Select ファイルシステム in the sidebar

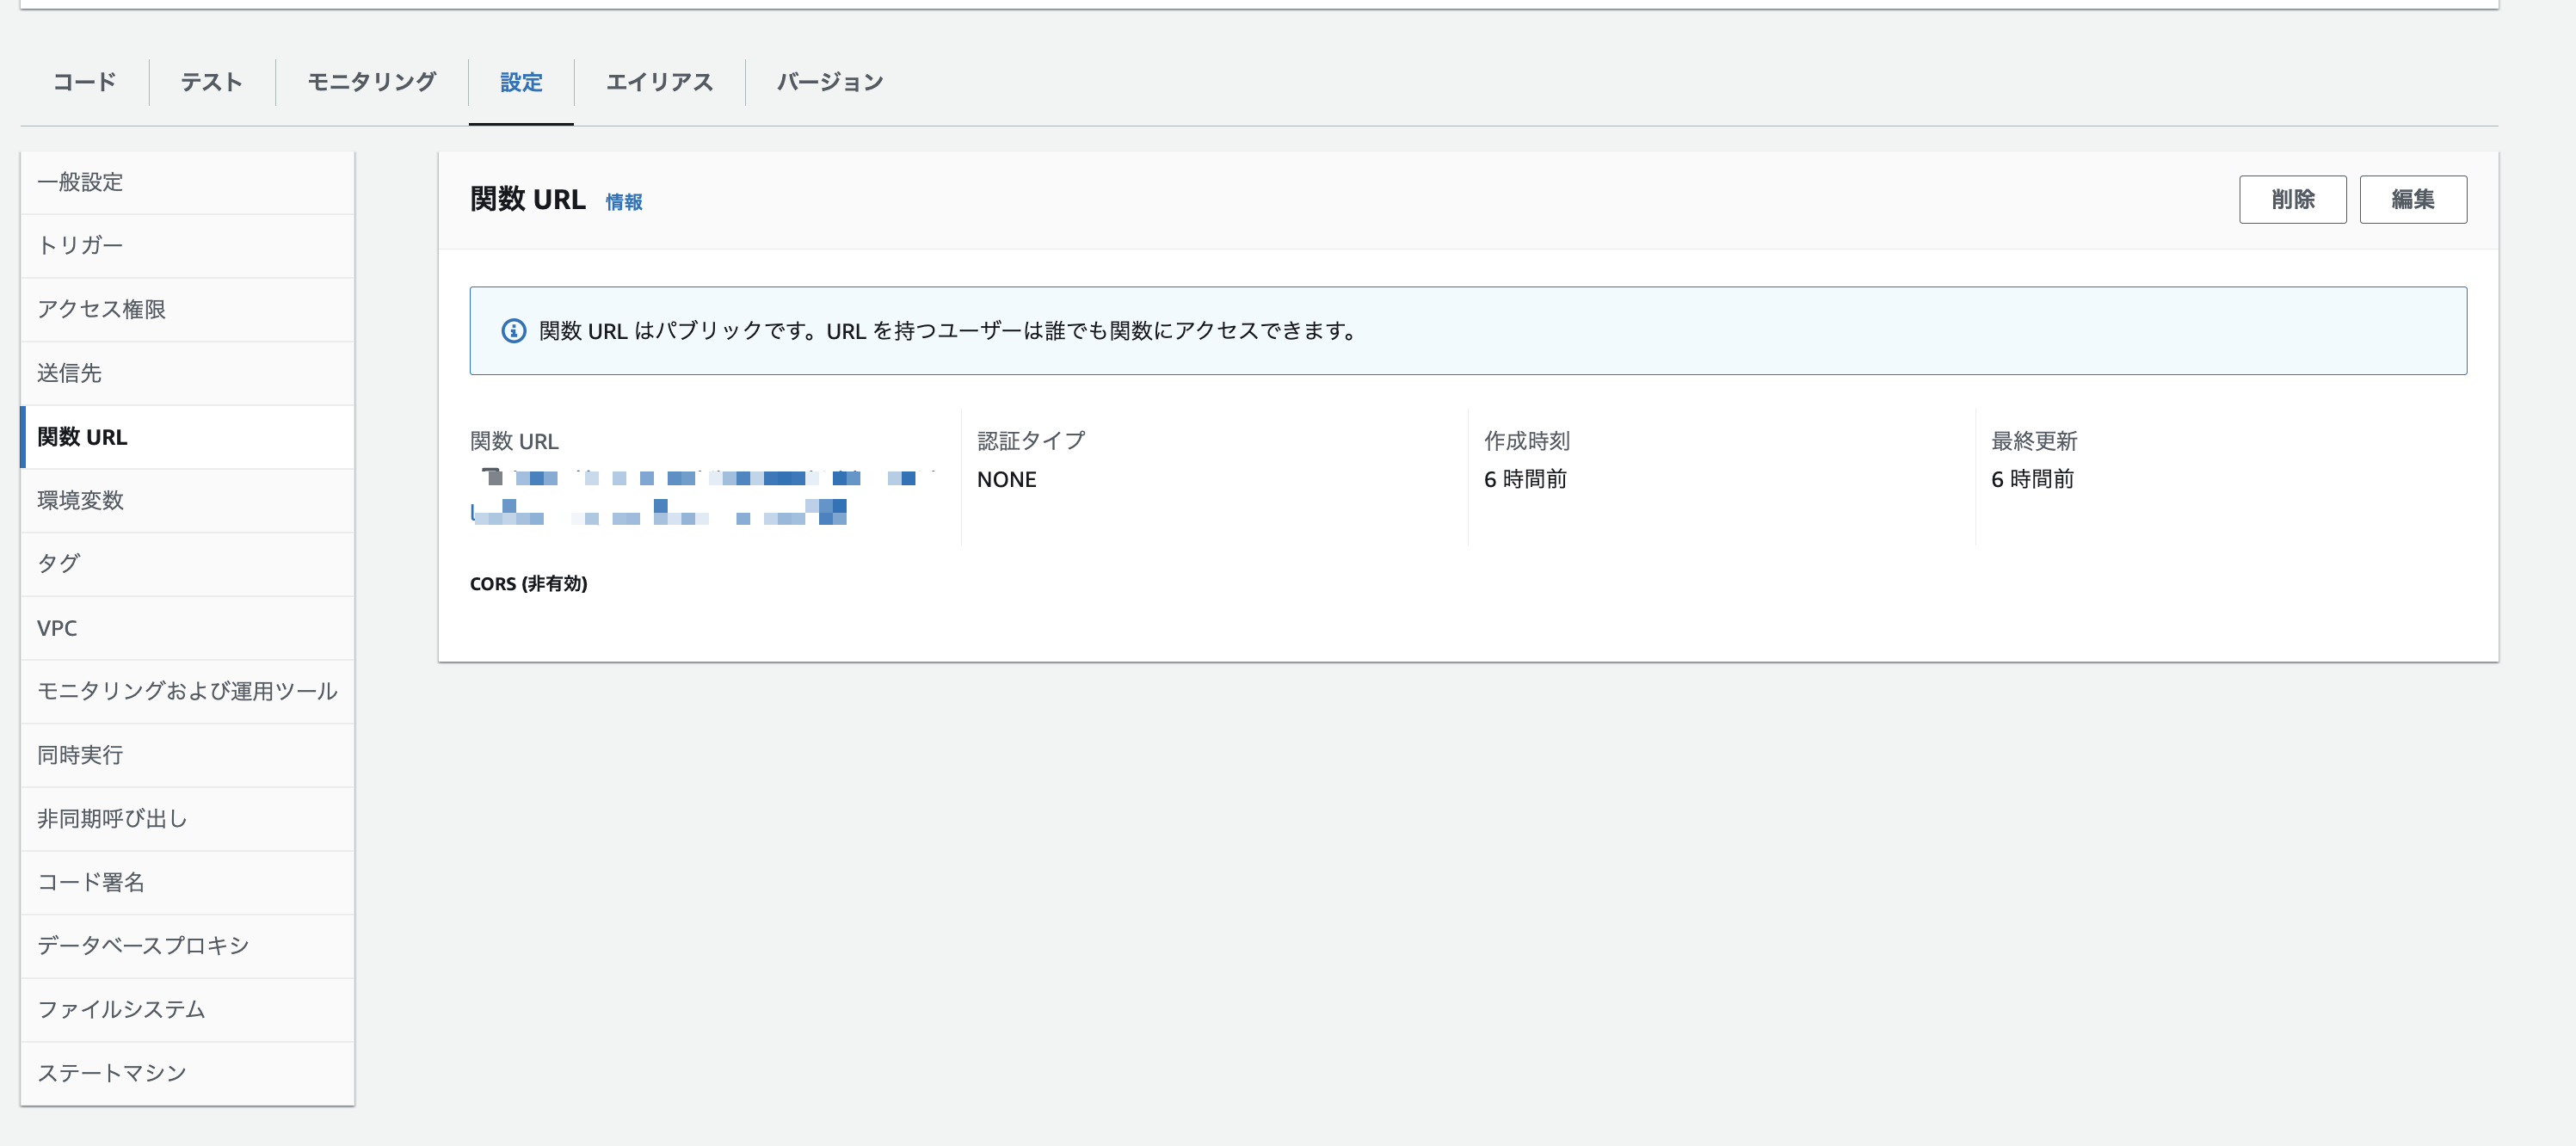pyautogui.click(x=120, y=1010)
